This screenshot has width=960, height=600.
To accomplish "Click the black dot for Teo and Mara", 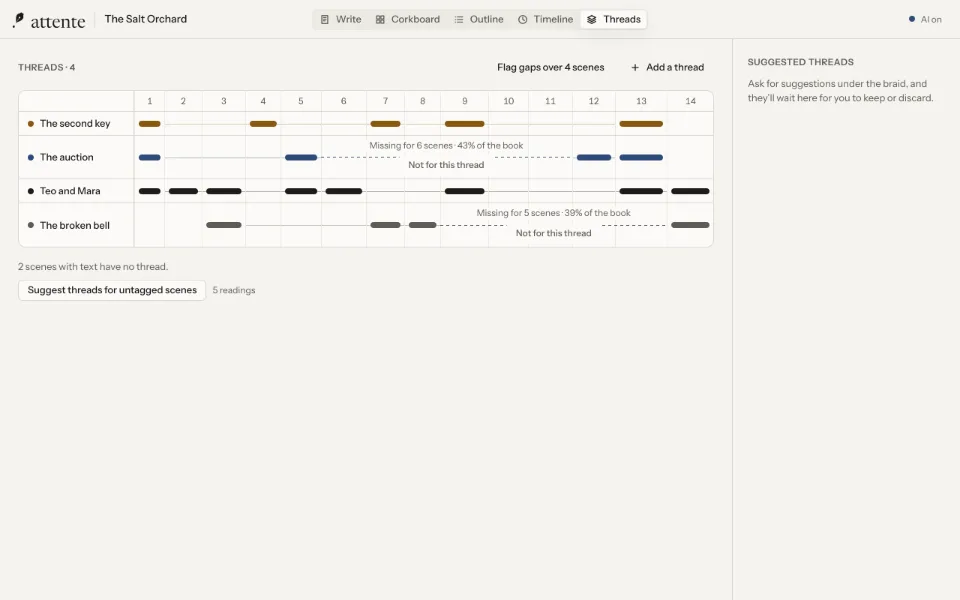I will click(31, 191).
